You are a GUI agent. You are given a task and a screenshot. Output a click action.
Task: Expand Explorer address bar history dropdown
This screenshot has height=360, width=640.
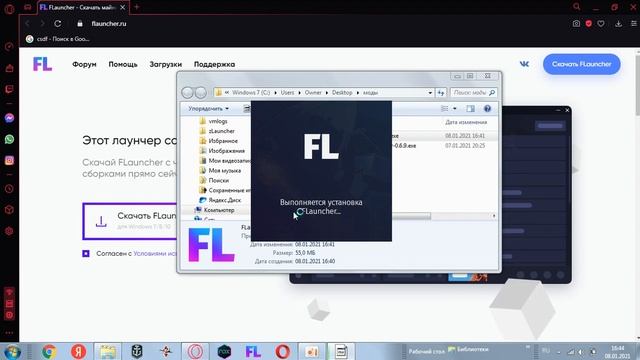coord(430,93)
